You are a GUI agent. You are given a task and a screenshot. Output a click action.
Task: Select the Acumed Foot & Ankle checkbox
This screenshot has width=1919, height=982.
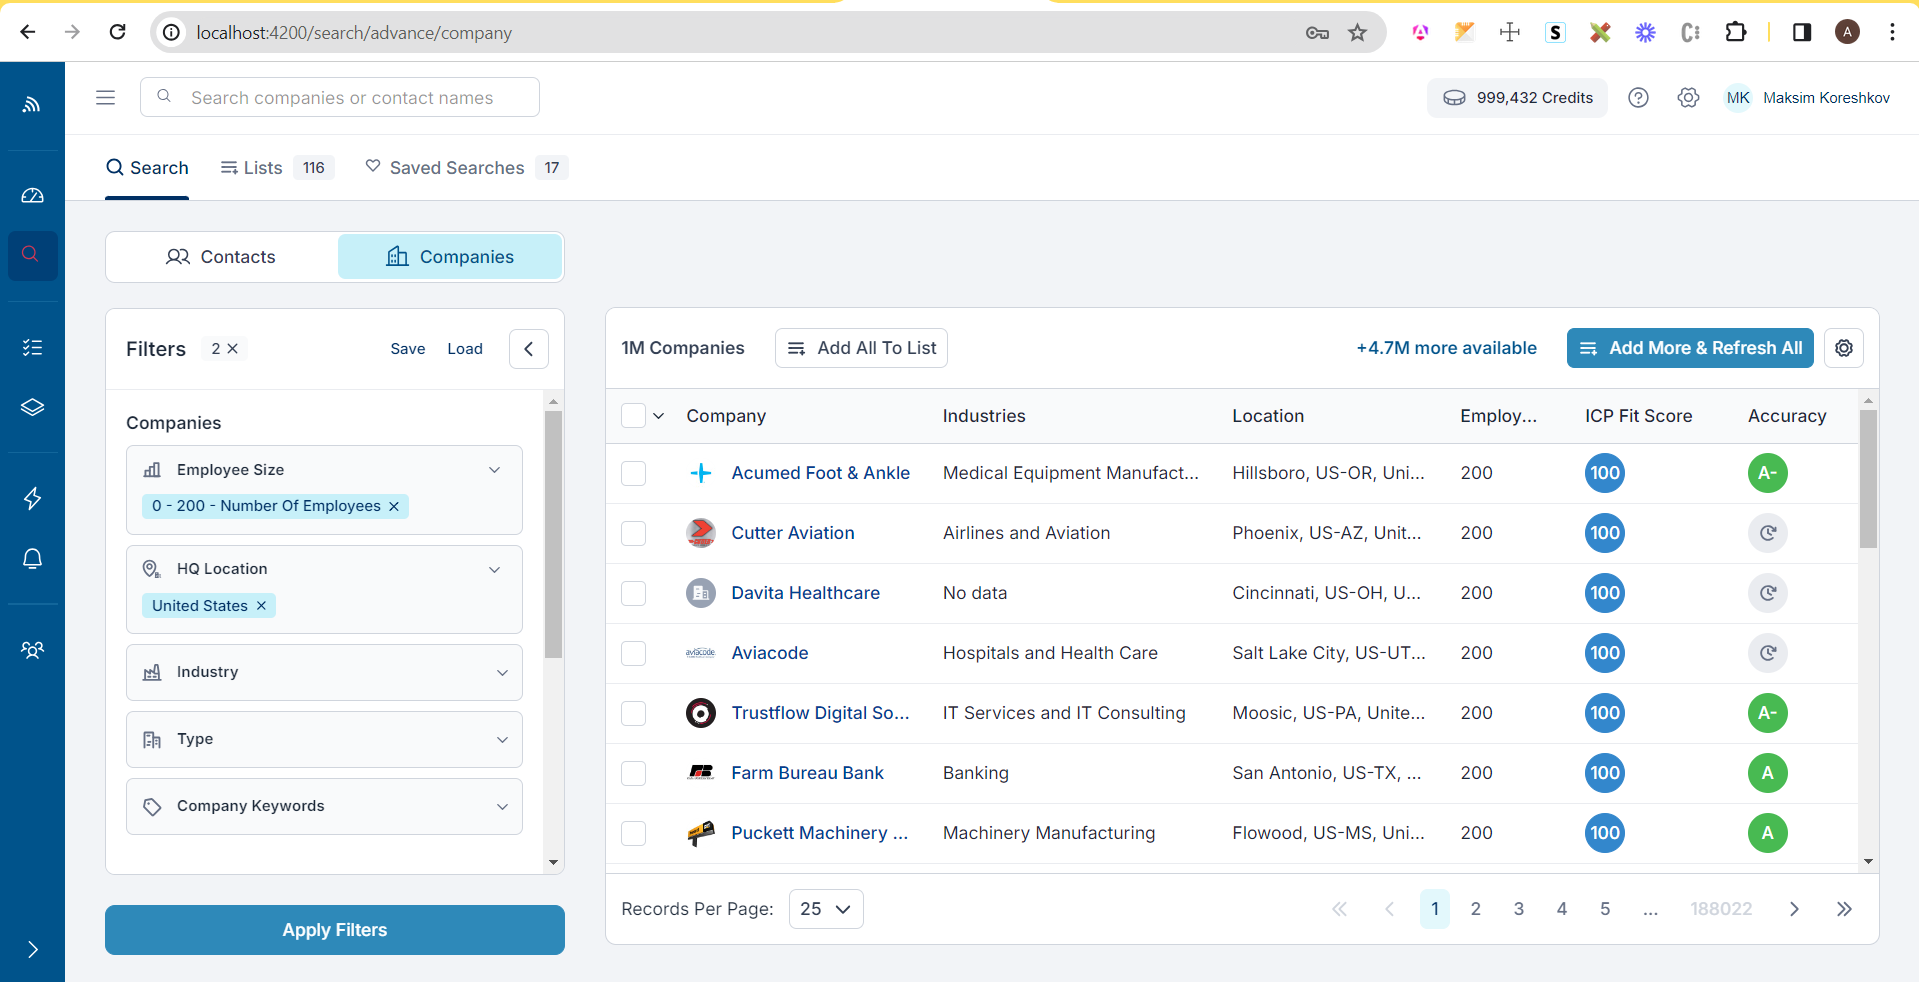(633, 473)
